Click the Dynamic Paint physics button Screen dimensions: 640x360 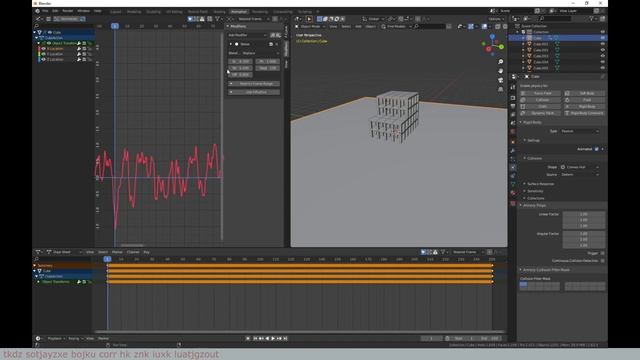click(540, 113)
